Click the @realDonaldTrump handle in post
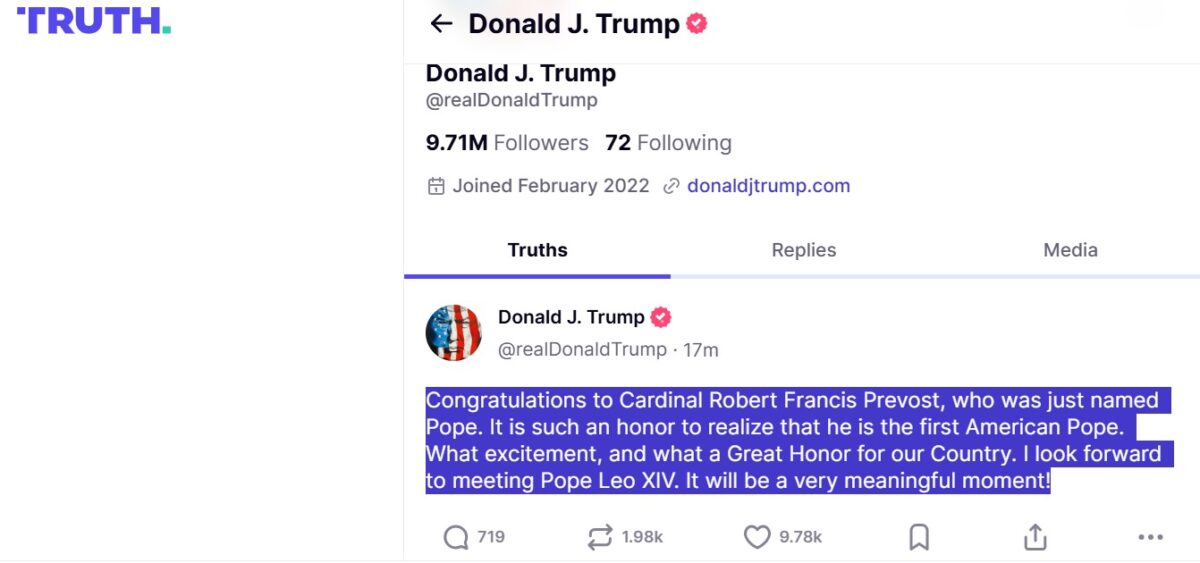The image size is (1200, 563). click(x=582, y=350)
